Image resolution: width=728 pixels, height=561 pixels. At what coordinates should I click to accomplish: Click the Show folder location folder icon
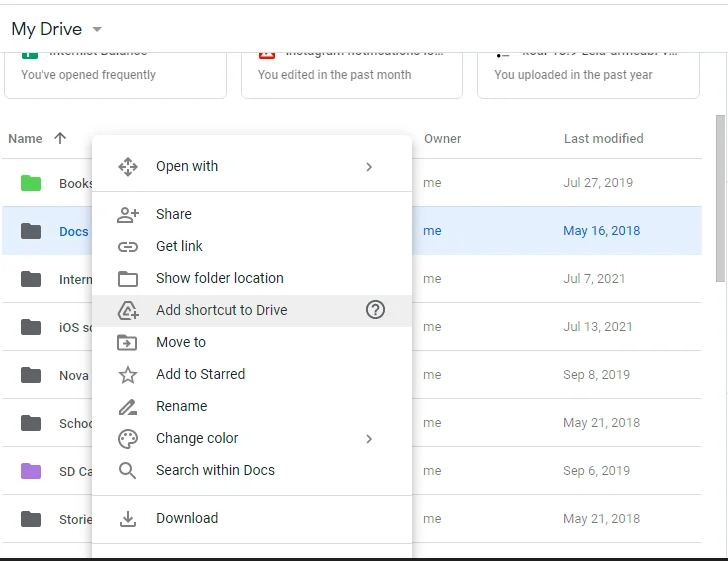pos(128,279)
